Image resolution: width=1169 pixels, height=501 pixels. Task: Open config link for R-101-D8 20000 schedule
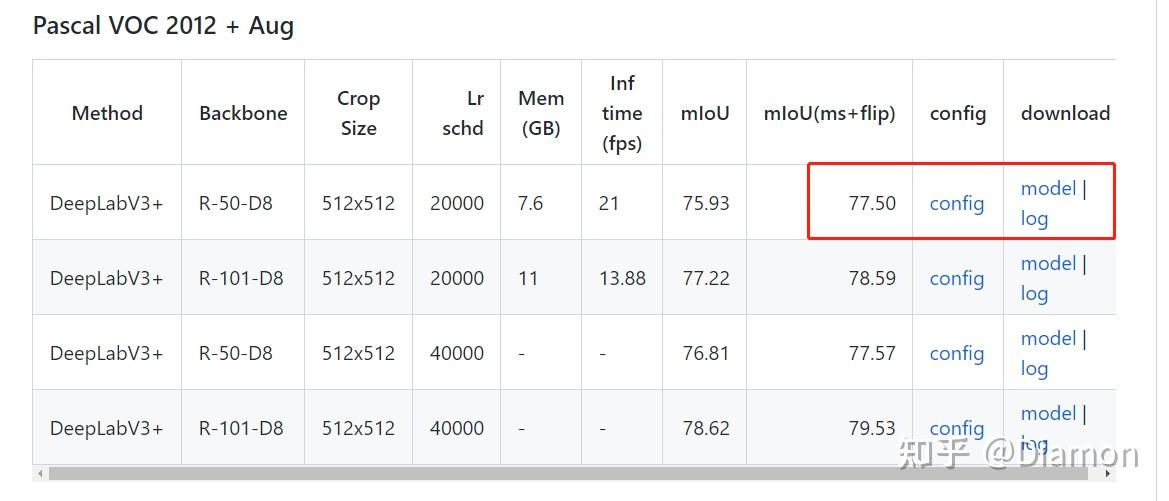(x=957, y=278)
